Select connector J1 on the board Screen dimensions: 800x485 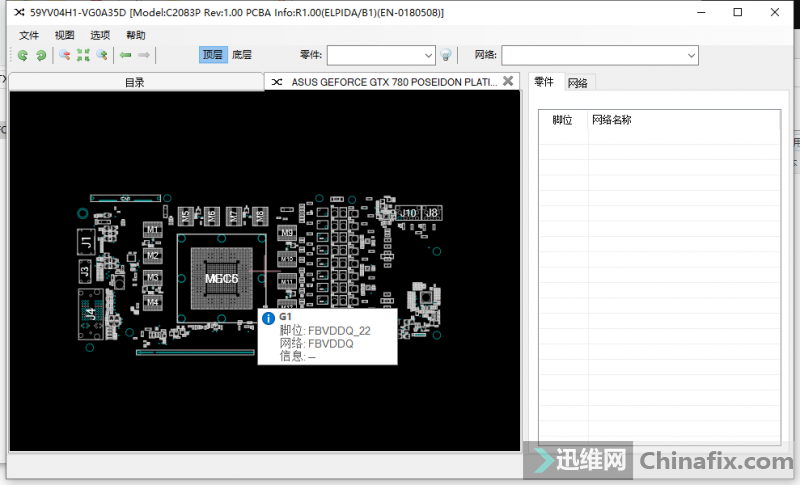[x=86, y=242]
